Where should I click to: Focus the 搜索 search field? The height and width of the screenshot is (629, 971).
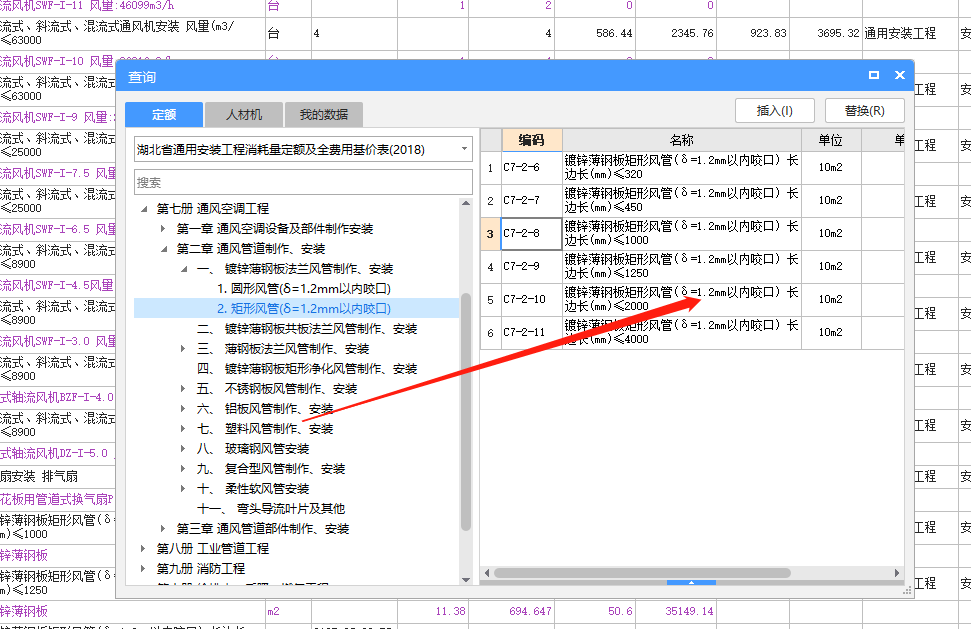coord(303,183)
